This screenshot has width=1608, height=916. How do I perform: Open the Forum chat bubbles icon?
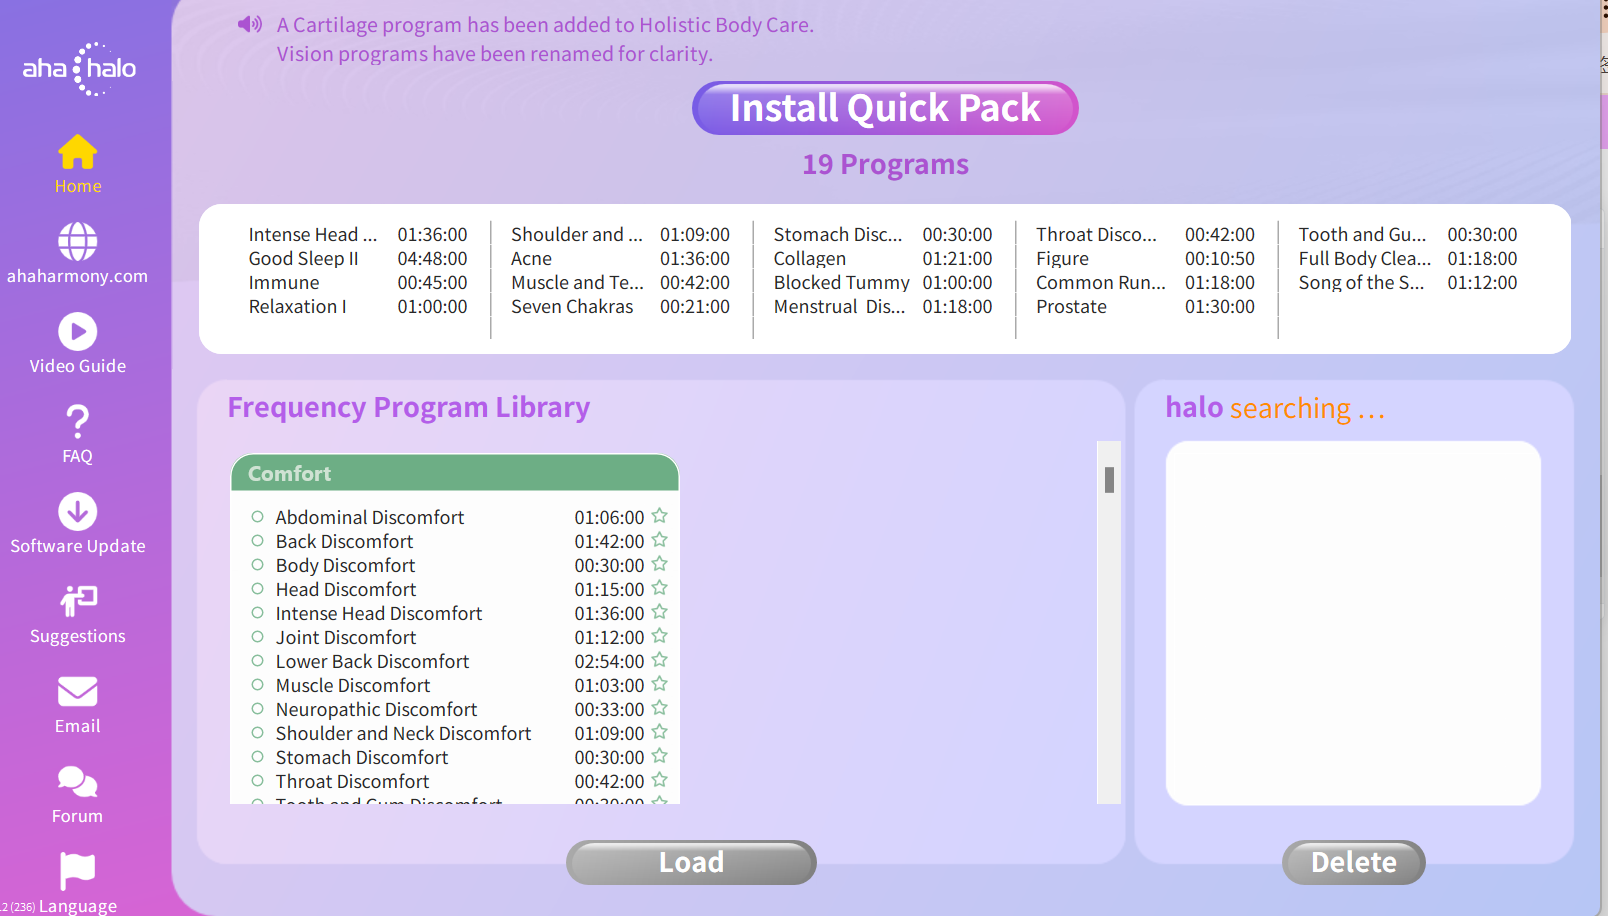pyautogui.click(x=78, y=781)
